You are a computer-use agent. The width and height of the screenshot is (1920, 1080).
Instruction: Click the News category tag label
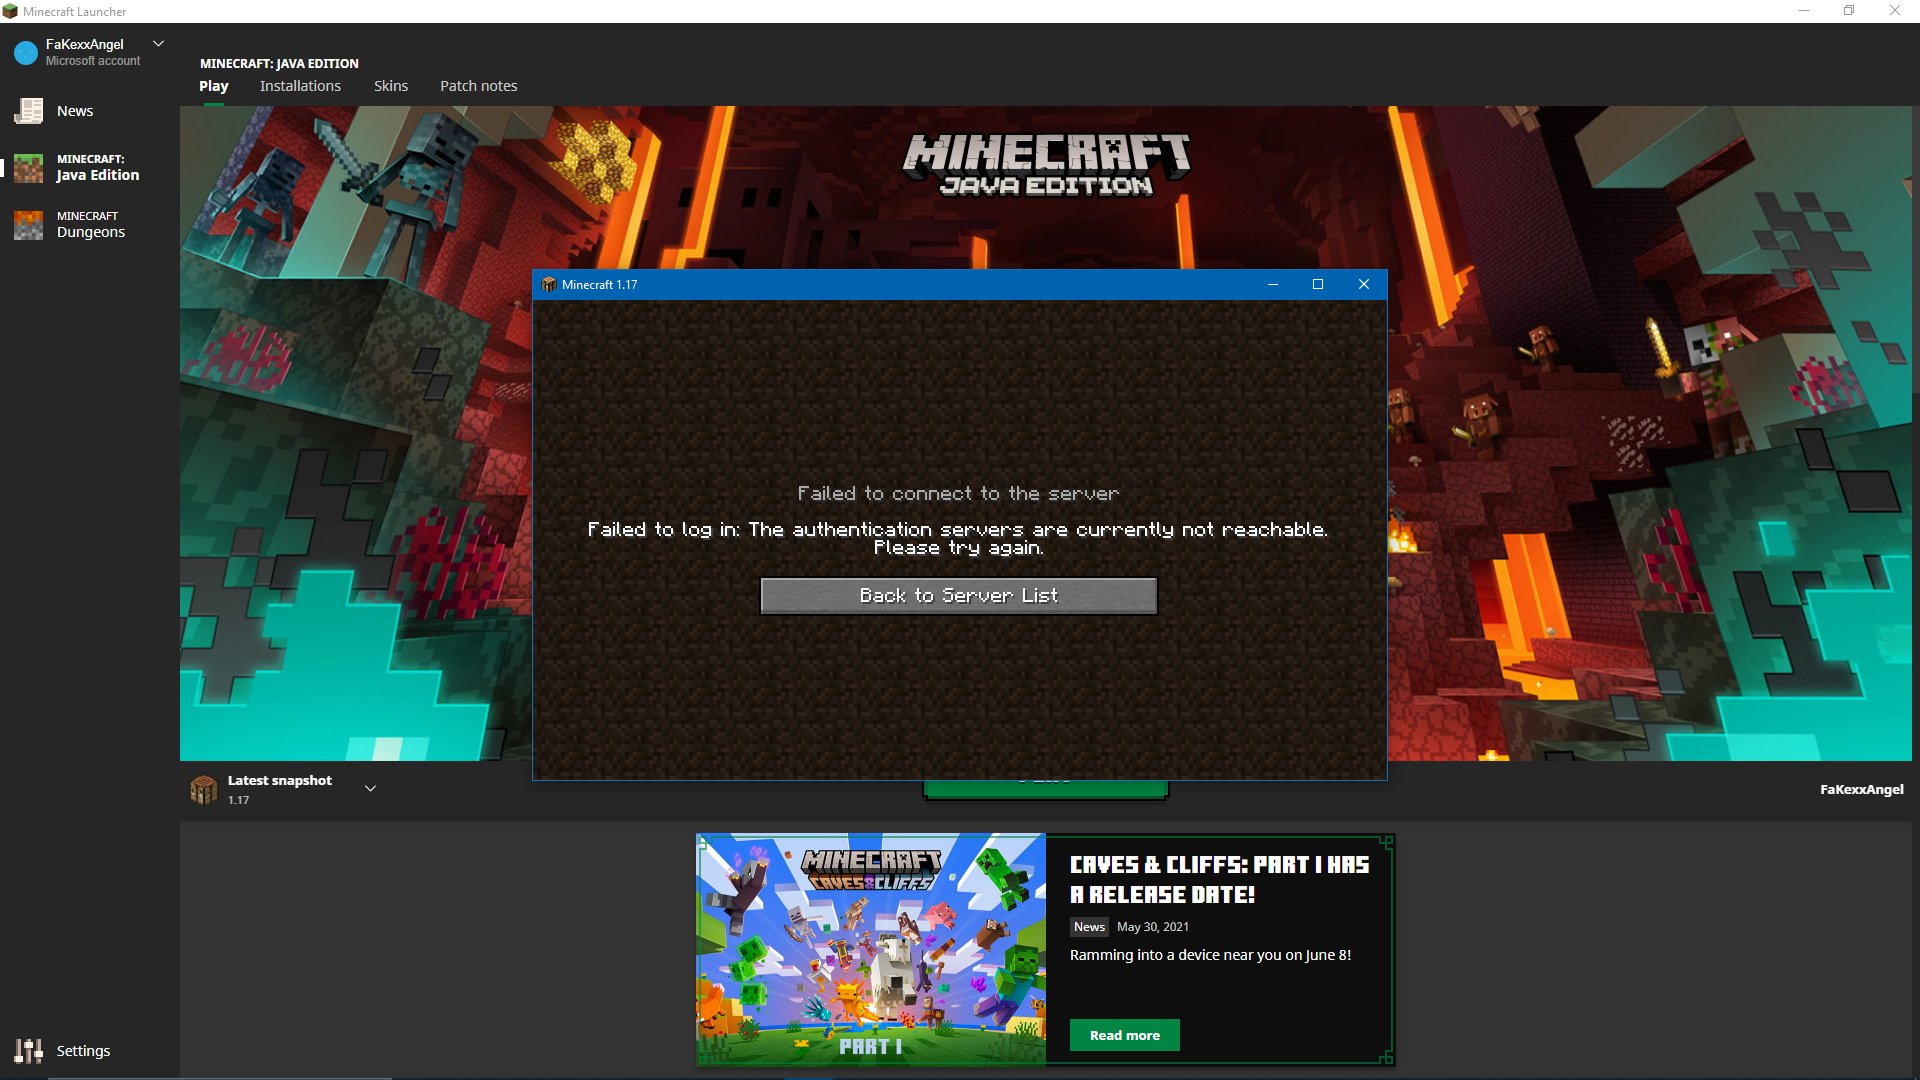1089,927
